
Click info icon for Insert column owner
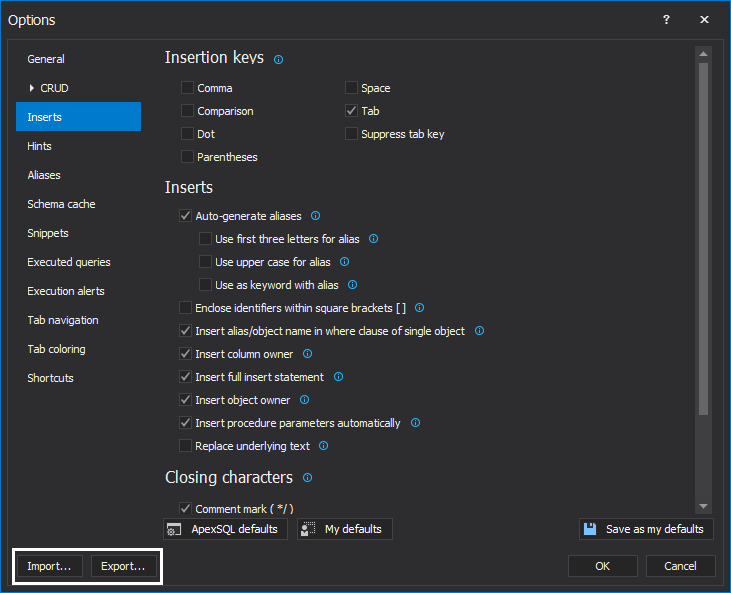click(x=307, y=354)
